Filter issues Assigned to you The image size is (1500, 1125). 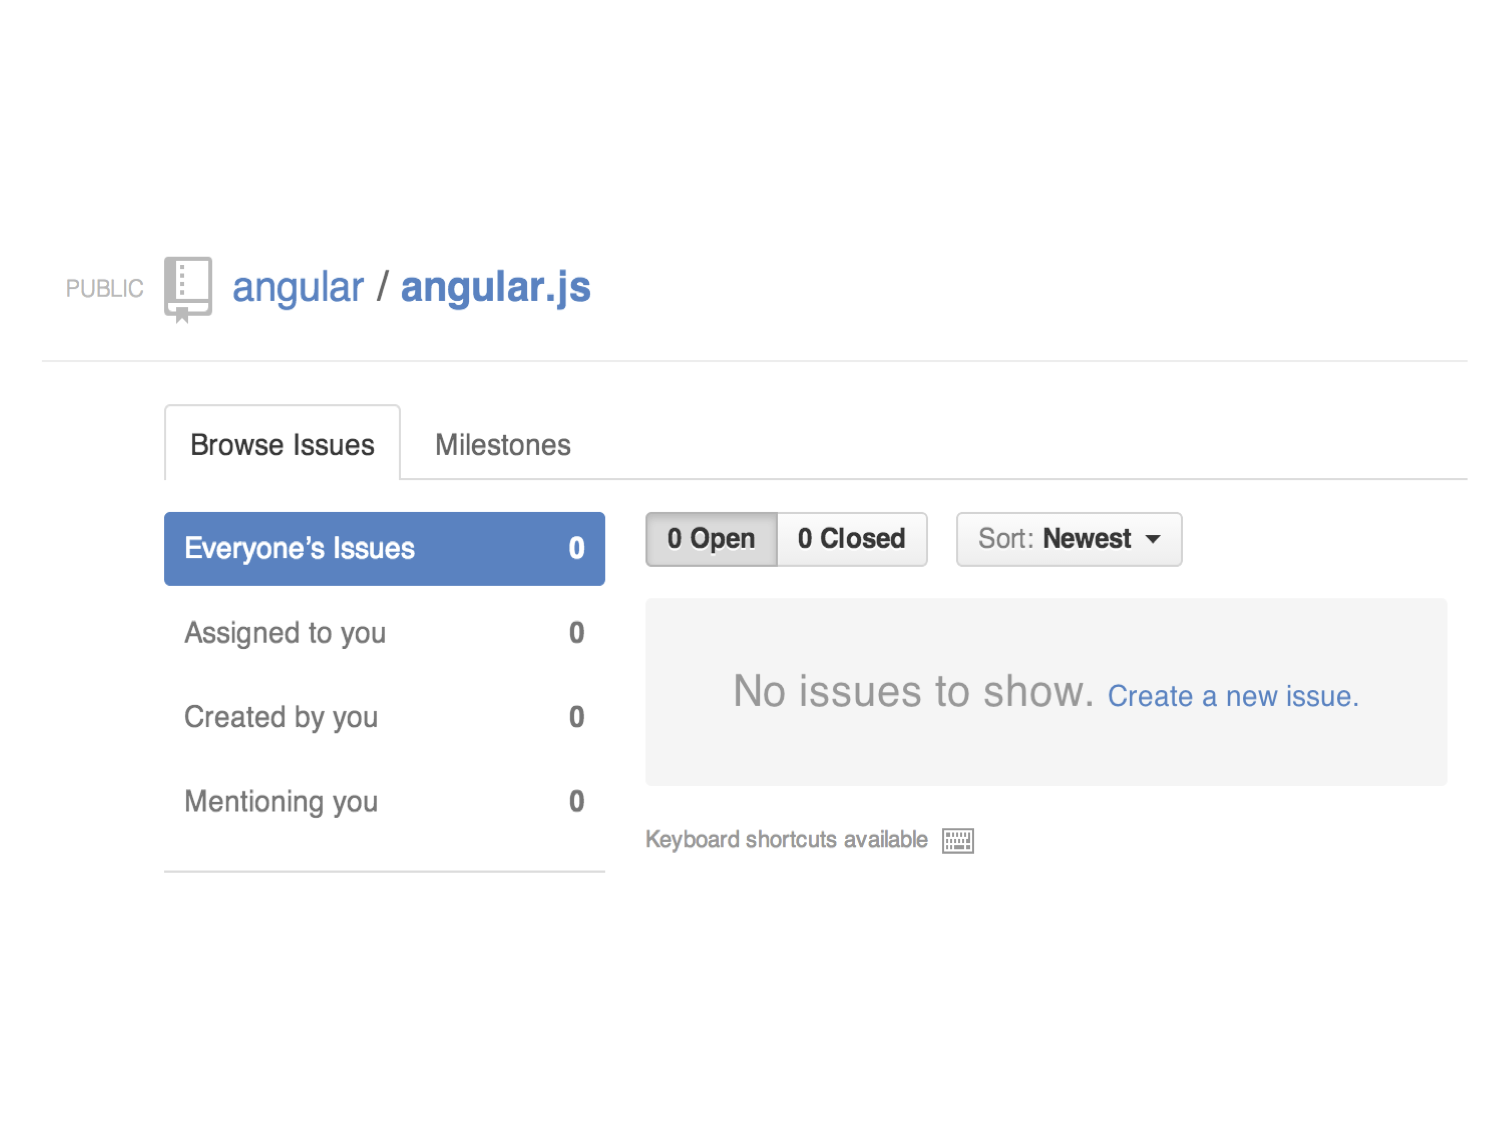coord(384,633)
